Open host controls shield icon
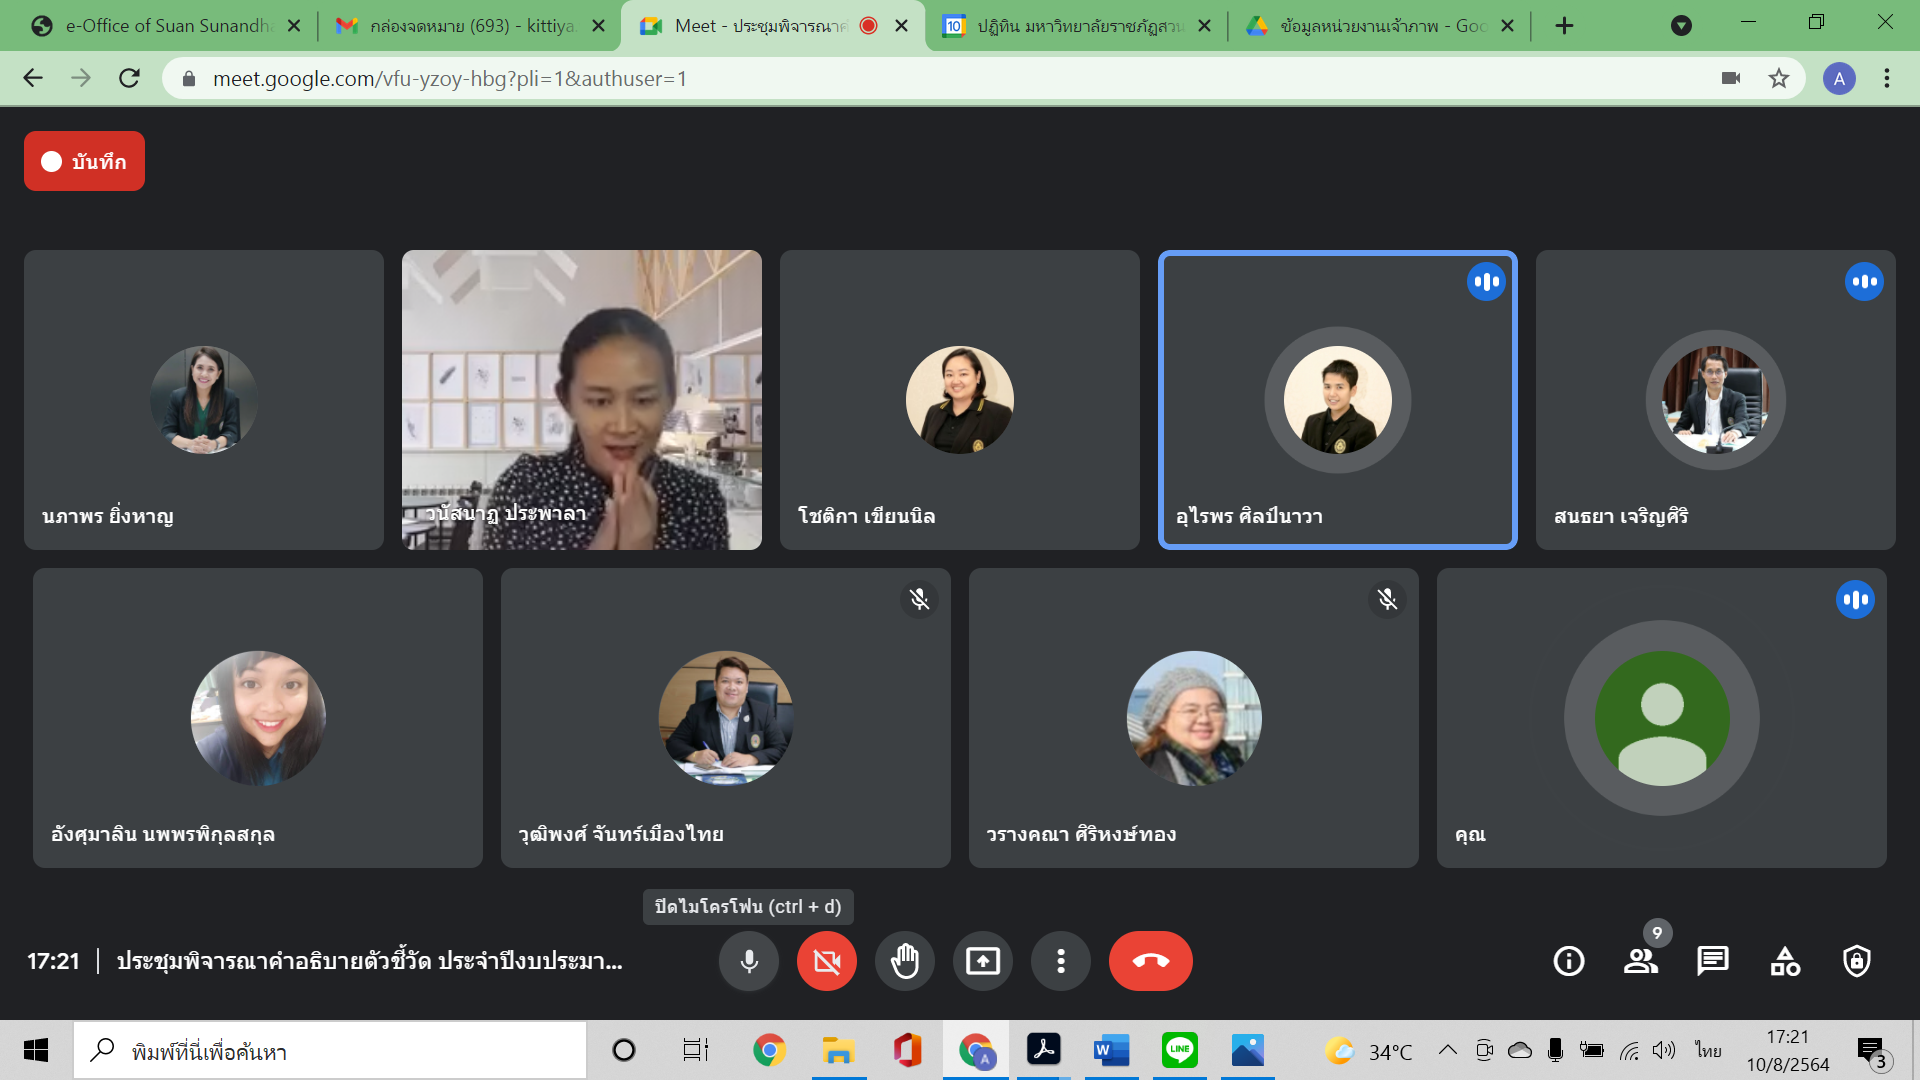The image size is (1920, 1080). click(x=1857, y=961)
